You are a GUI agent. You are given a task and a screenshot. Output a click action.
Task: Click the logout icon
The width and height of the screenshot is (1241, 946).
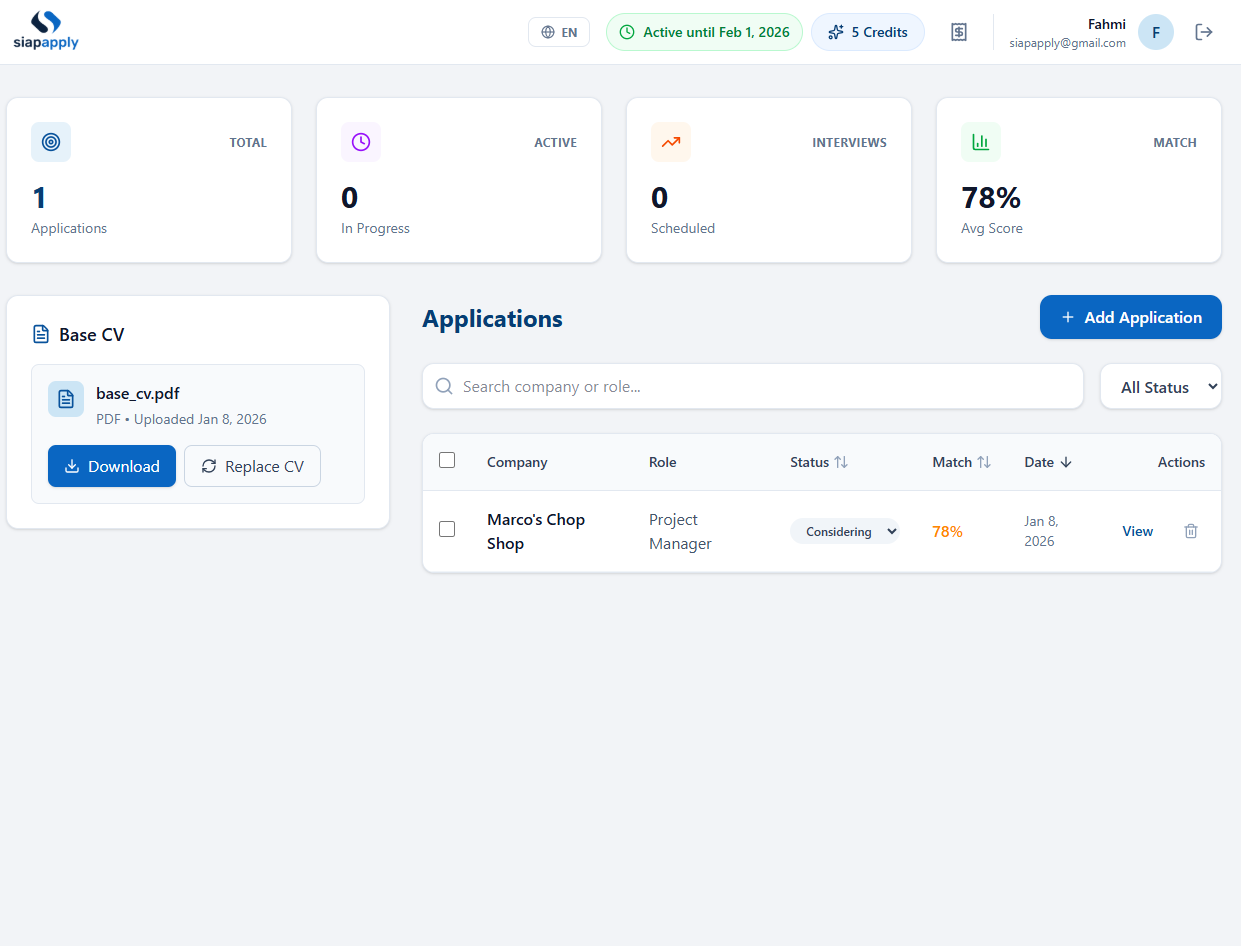point(1204,32)
